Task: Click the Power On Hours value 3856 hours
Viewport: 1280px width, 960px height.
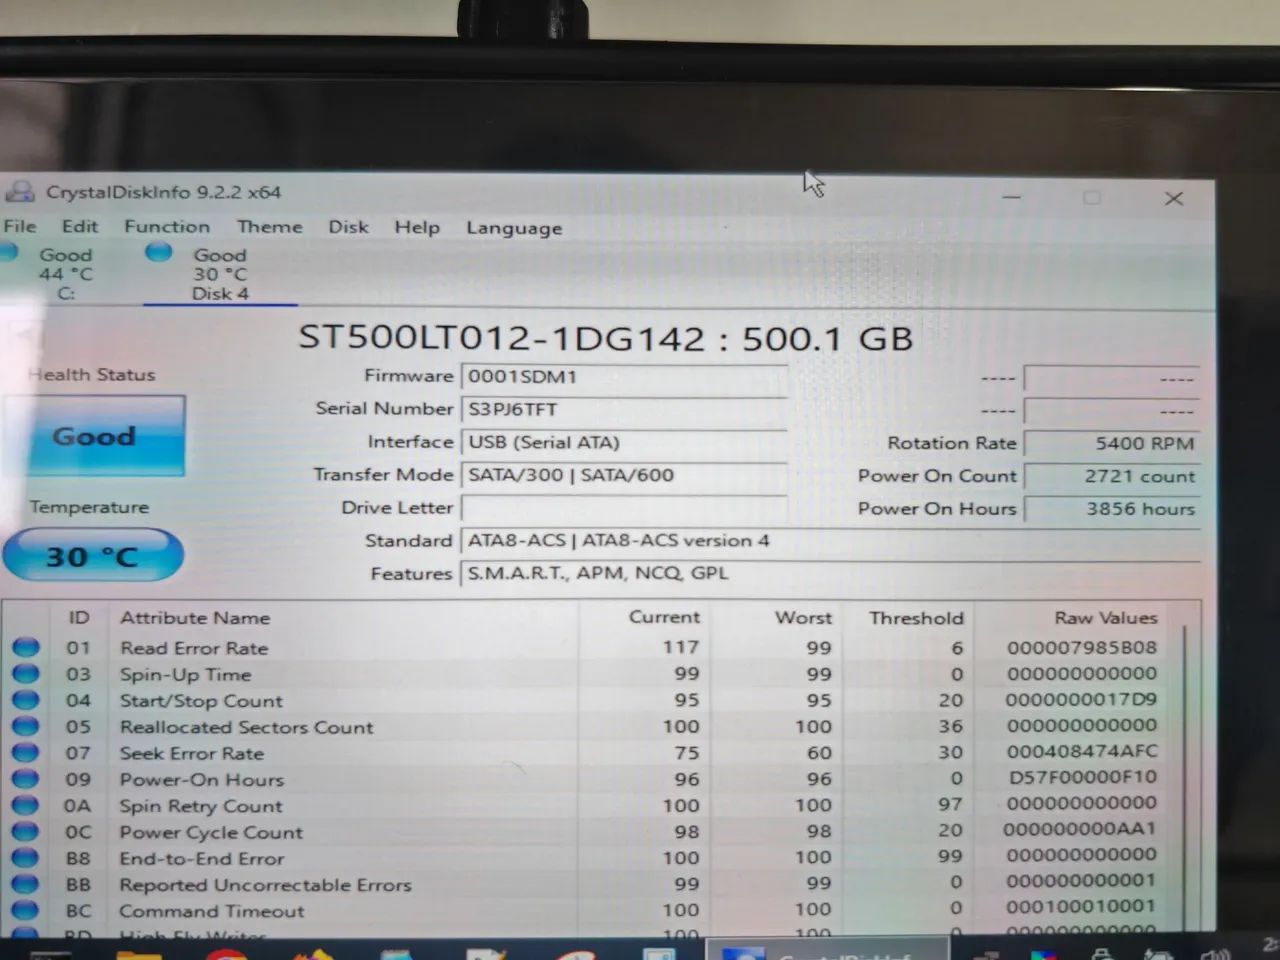Action: pos(1112,508)
